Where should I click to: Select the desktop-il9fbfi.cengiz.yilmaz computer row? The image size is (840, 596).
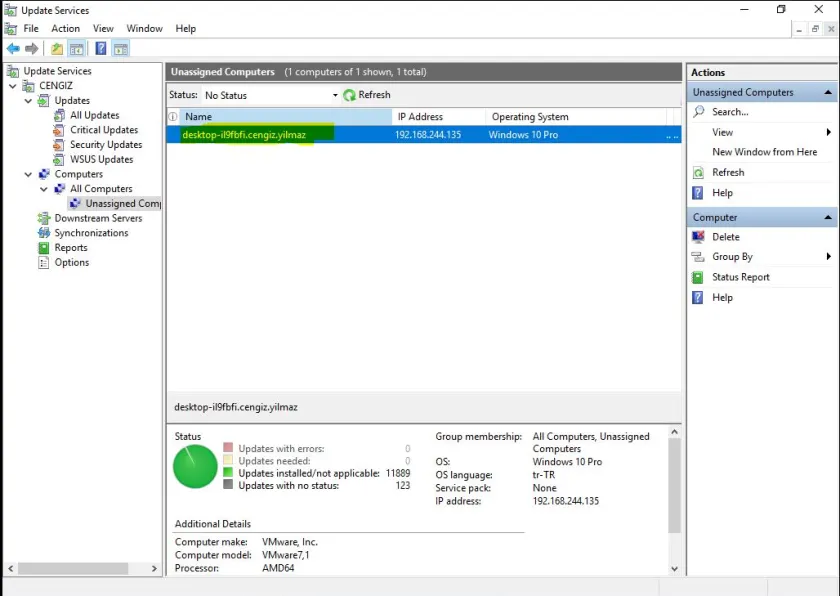click(x=244, y=135)
